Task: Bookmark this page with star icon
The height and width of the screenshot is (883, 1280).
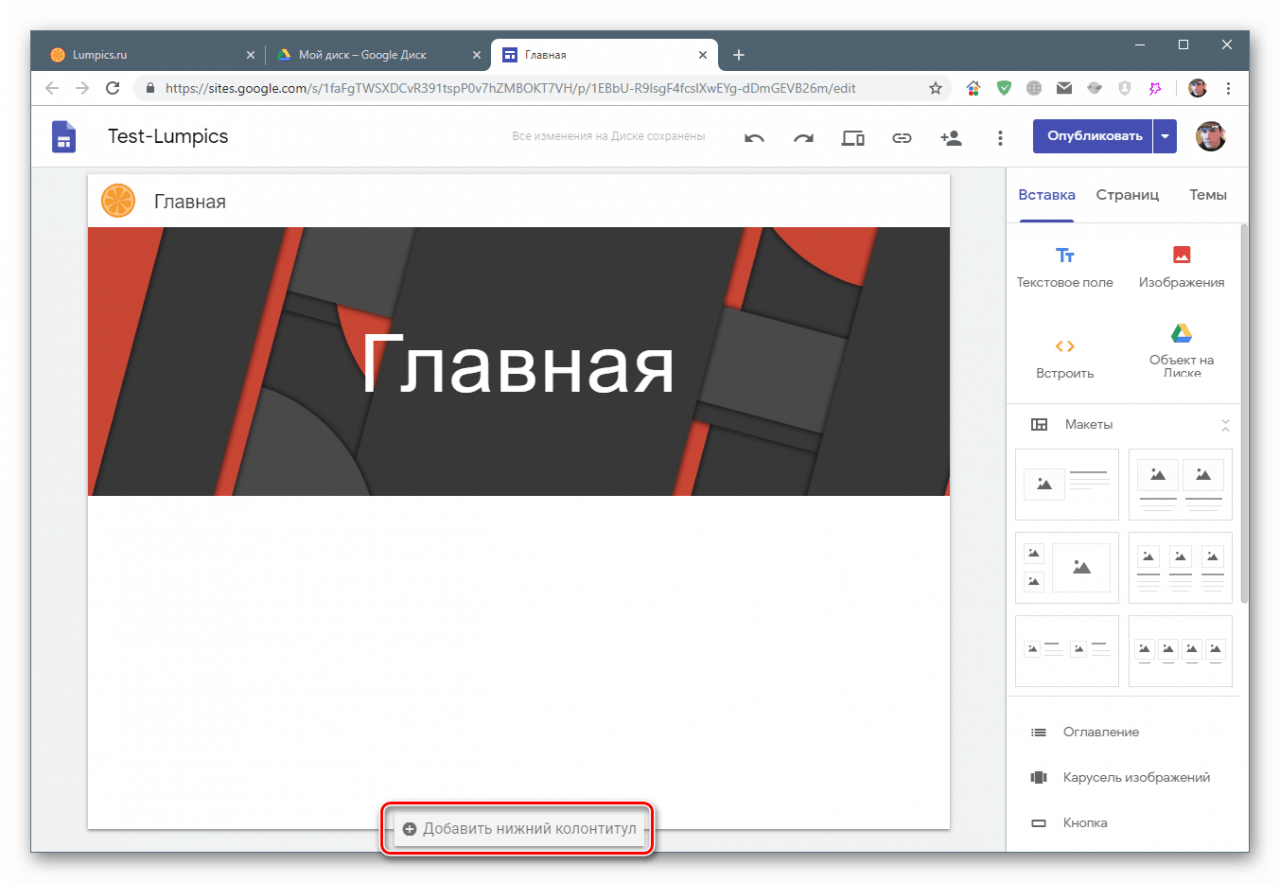Action: [935, 88]
